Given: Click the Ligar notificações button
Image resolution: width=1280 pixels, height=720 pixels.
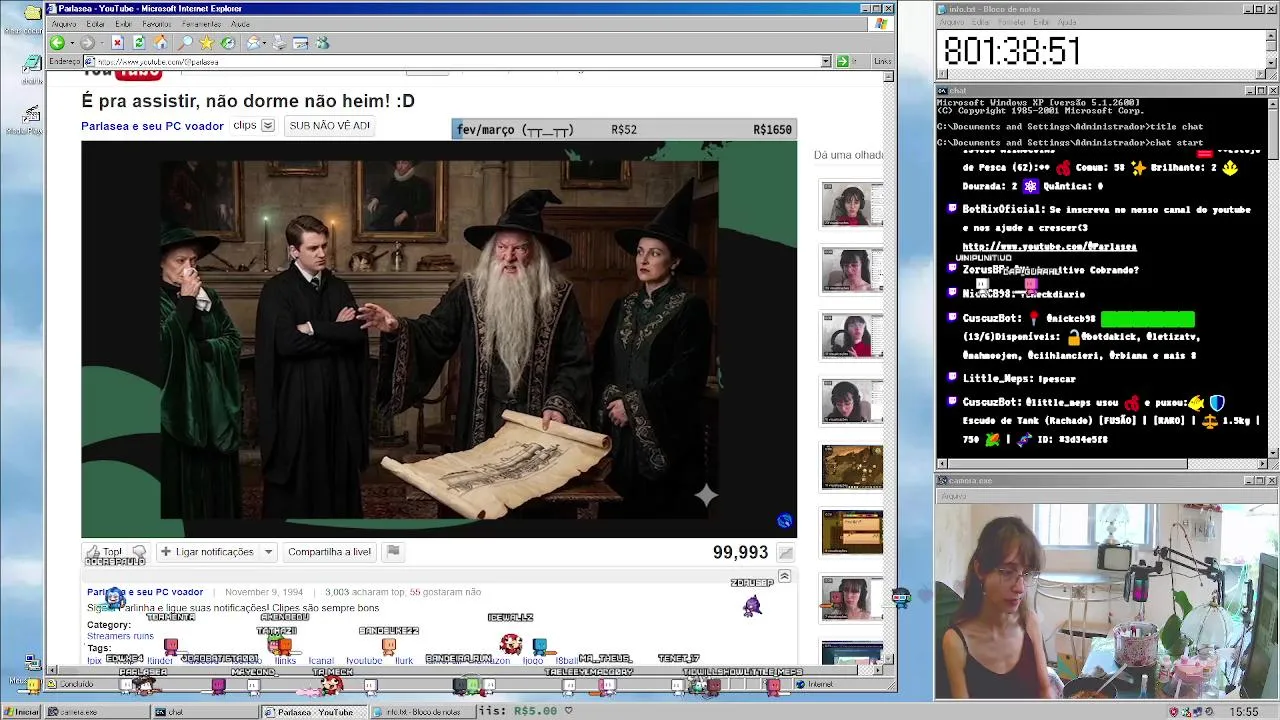Looking at the screenshot, I should [x=207, y=552].
